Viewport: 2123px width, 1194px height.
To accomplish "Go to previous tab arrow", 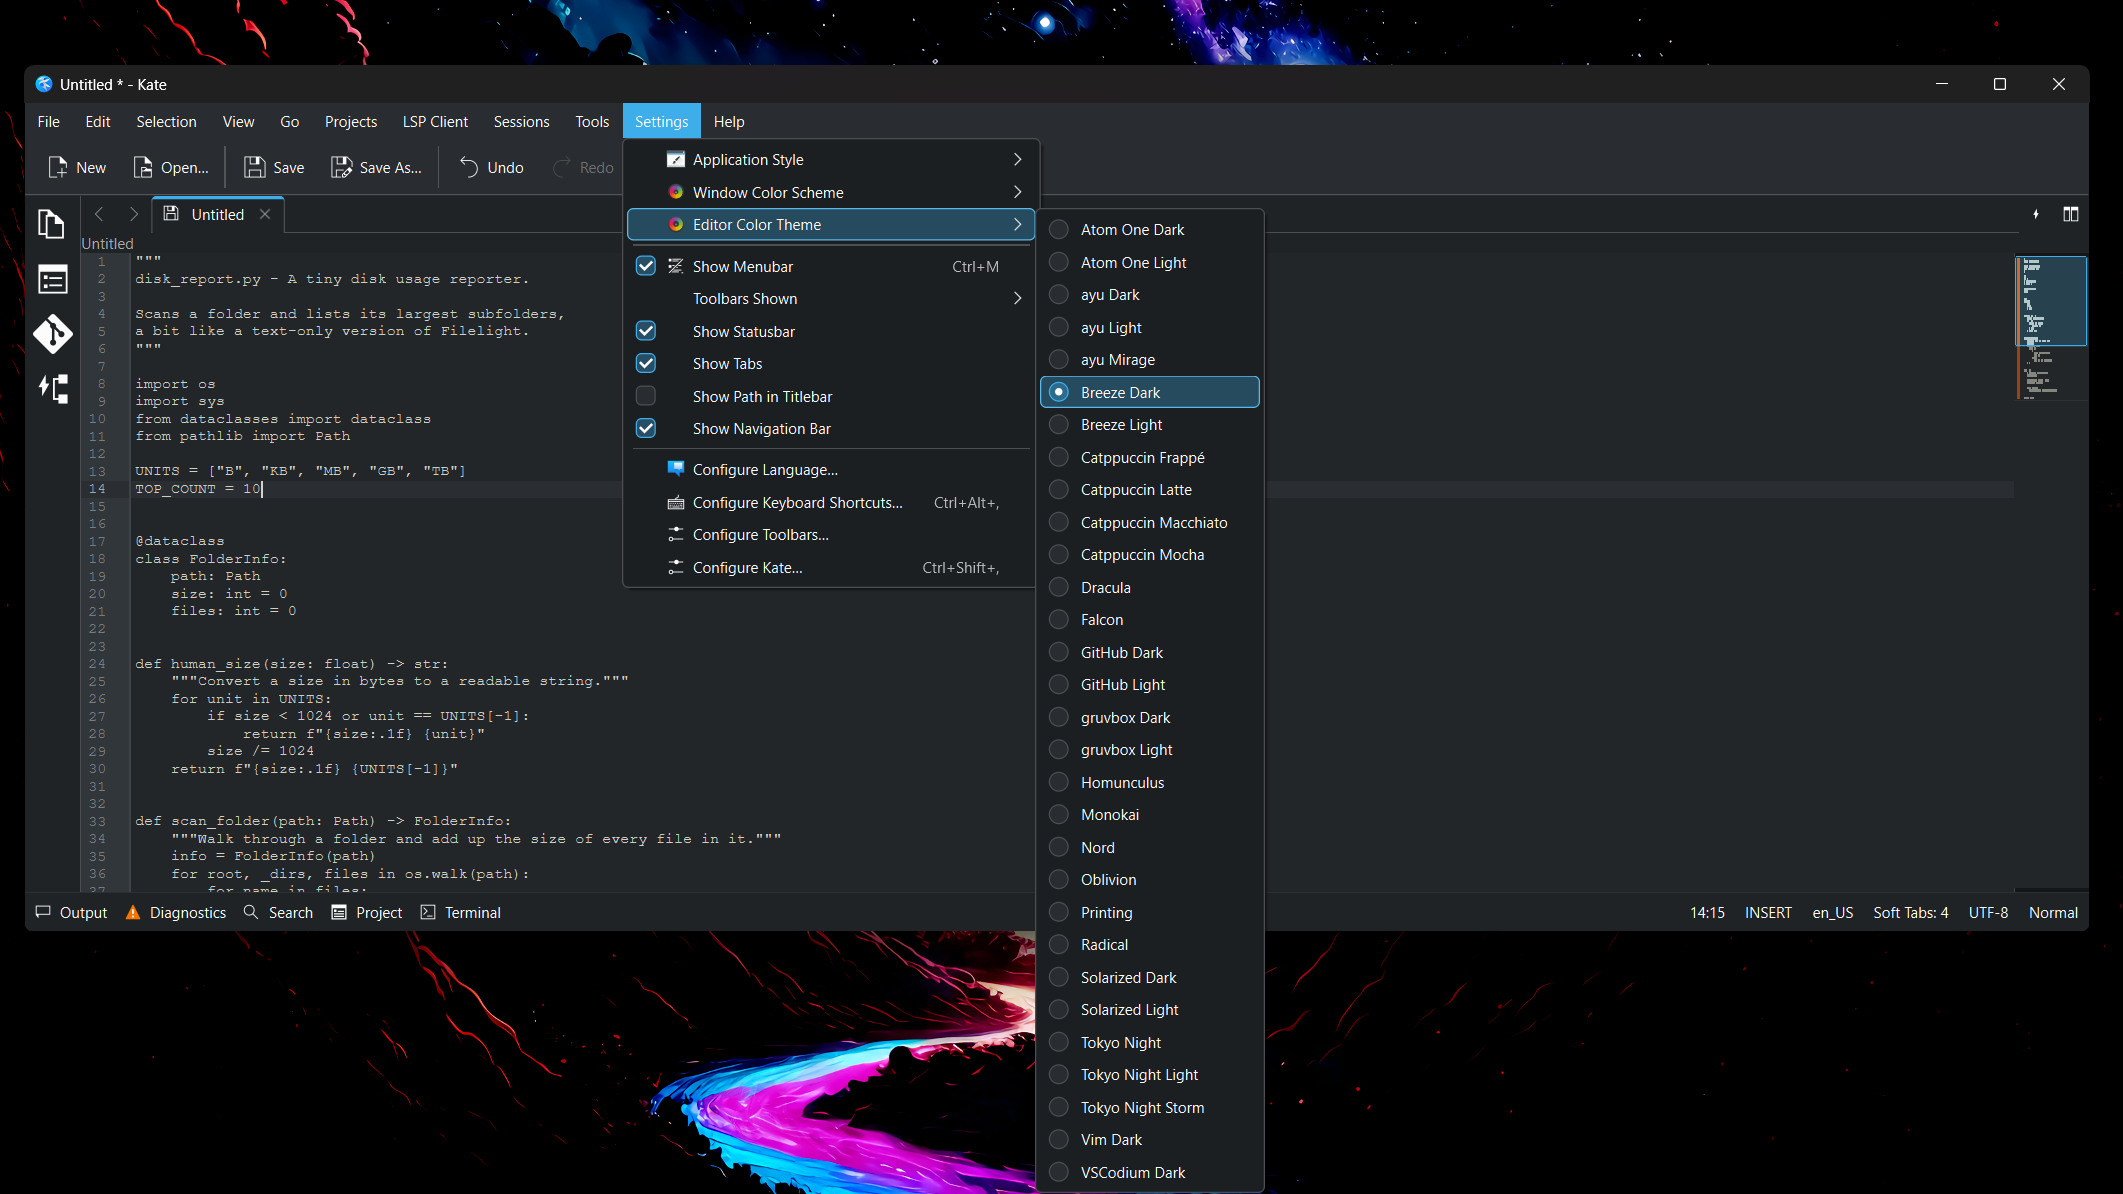I will [x=99, y=214].
